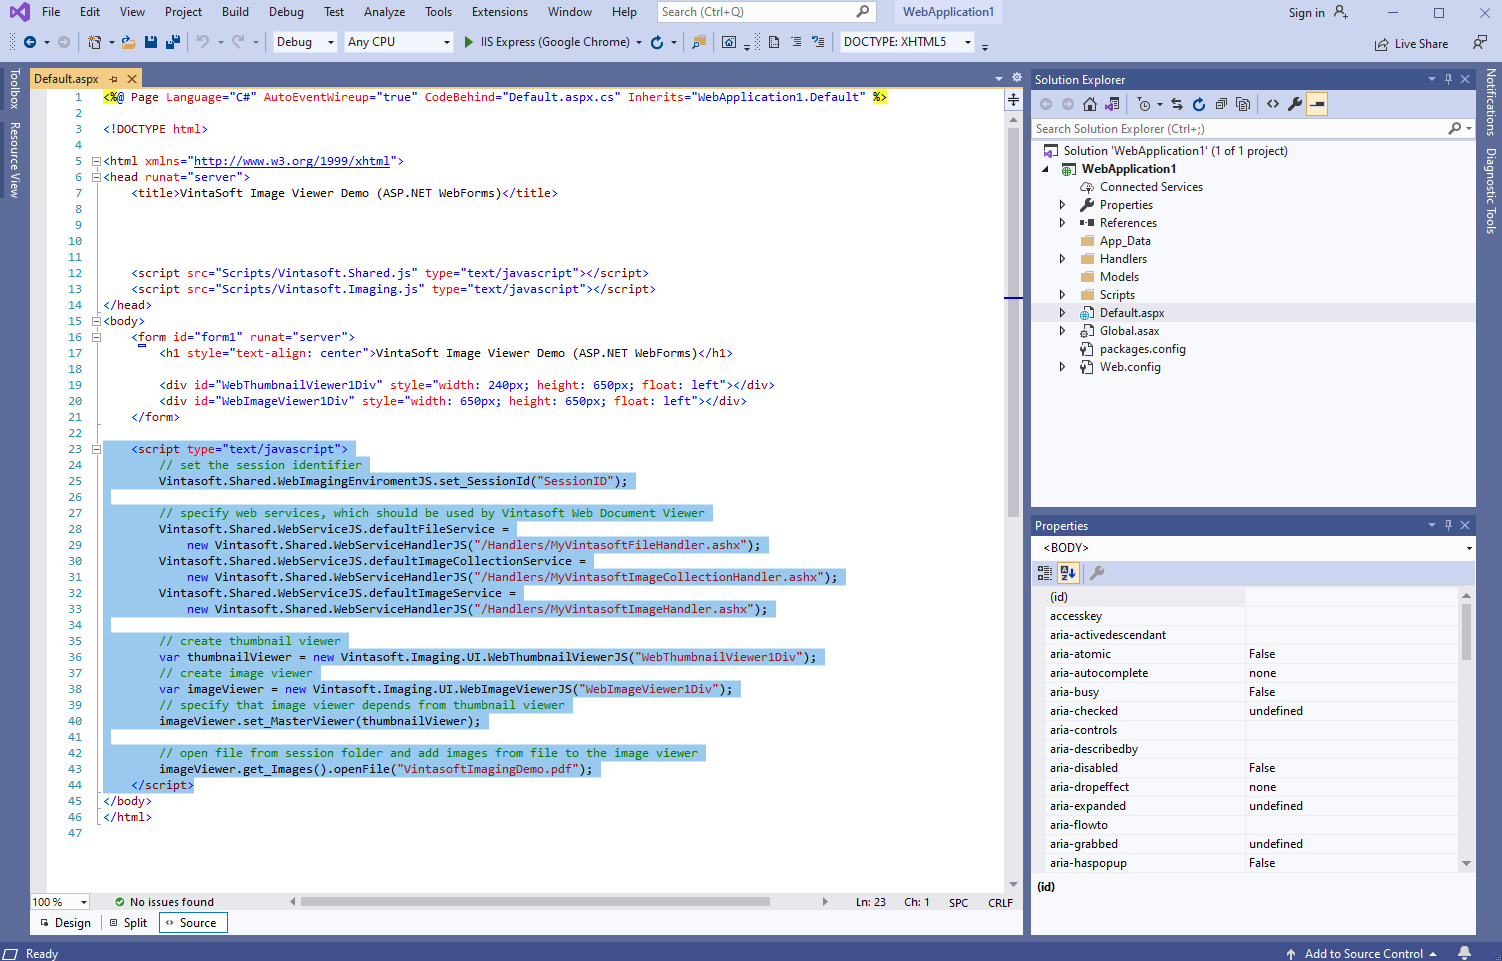The width and height of the screenshot is (1502, 961).
Task: Switch to the Design view tab
Action: 66,923
